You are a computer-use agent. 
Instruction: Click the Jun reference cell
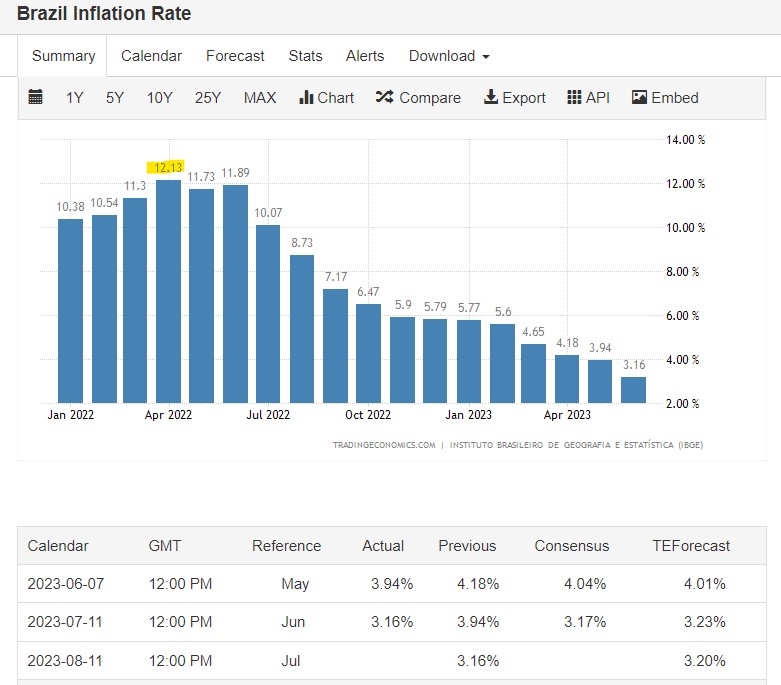(x=293, y=622)
